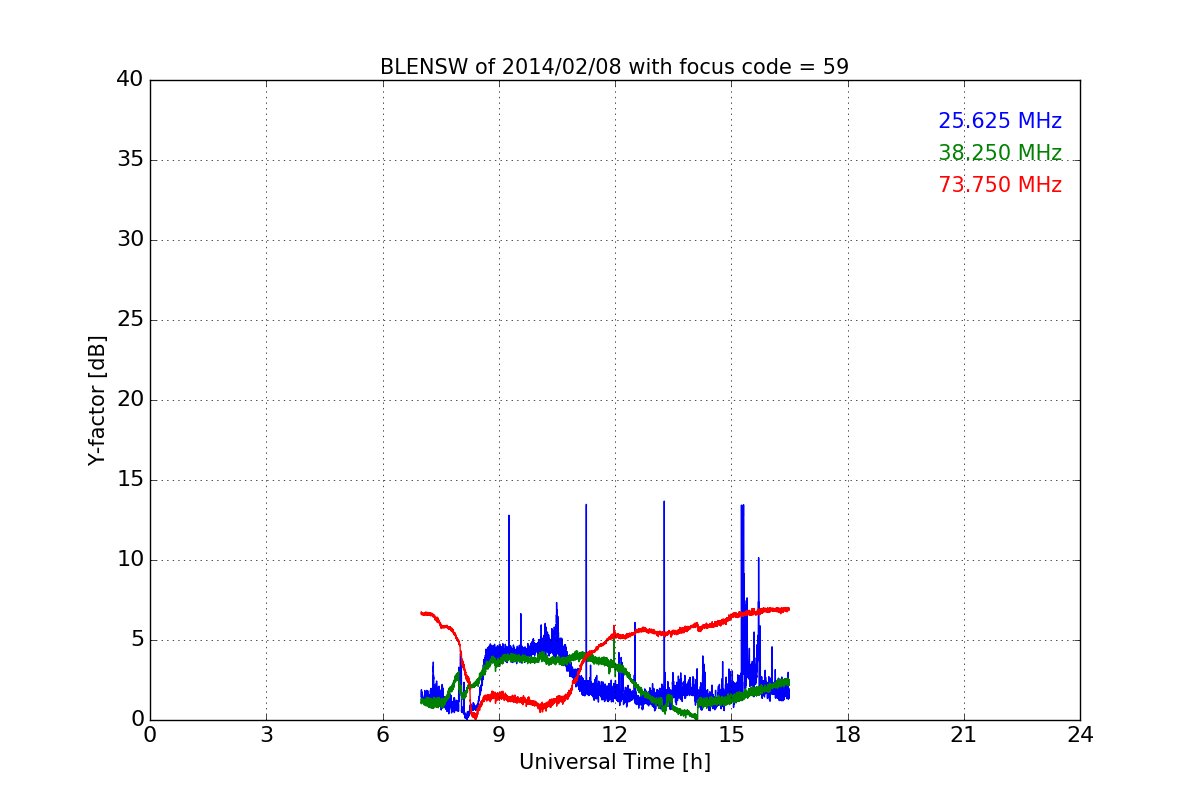This screenshot has height=800, width=1200.
Task: Click the x-axis tick label 24
Action: tap(1080, 734)
